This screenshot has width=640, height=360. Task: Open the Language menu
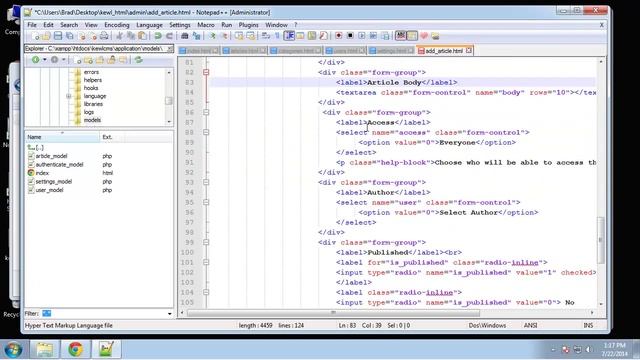tap(149, 25)
